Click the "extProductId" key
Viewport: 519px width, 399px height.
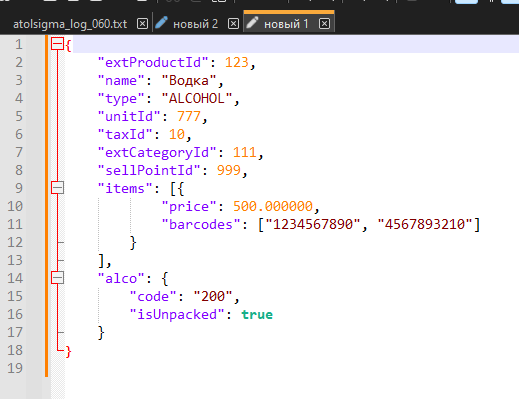click(x=153, y=62)
